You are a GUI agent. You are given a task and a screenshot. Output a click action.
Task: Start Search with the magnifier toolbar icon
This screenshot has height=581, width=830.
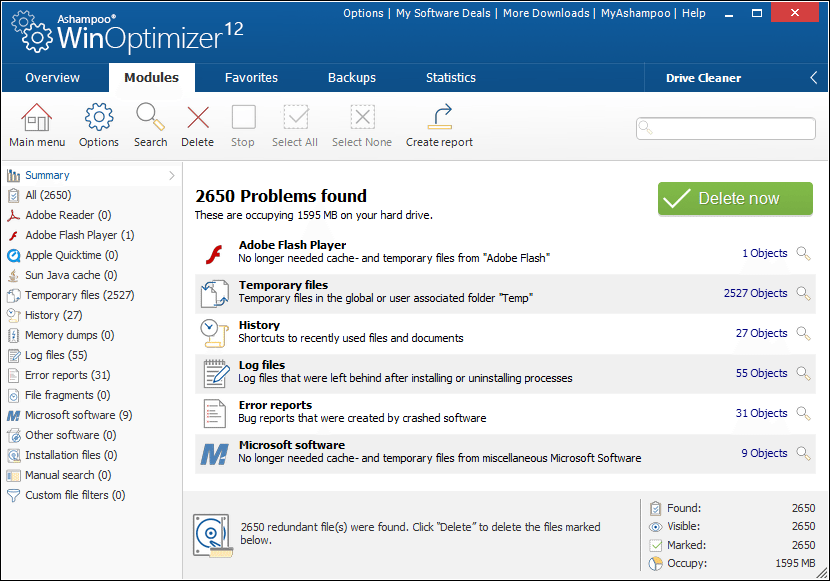click(x=150, y=117)
